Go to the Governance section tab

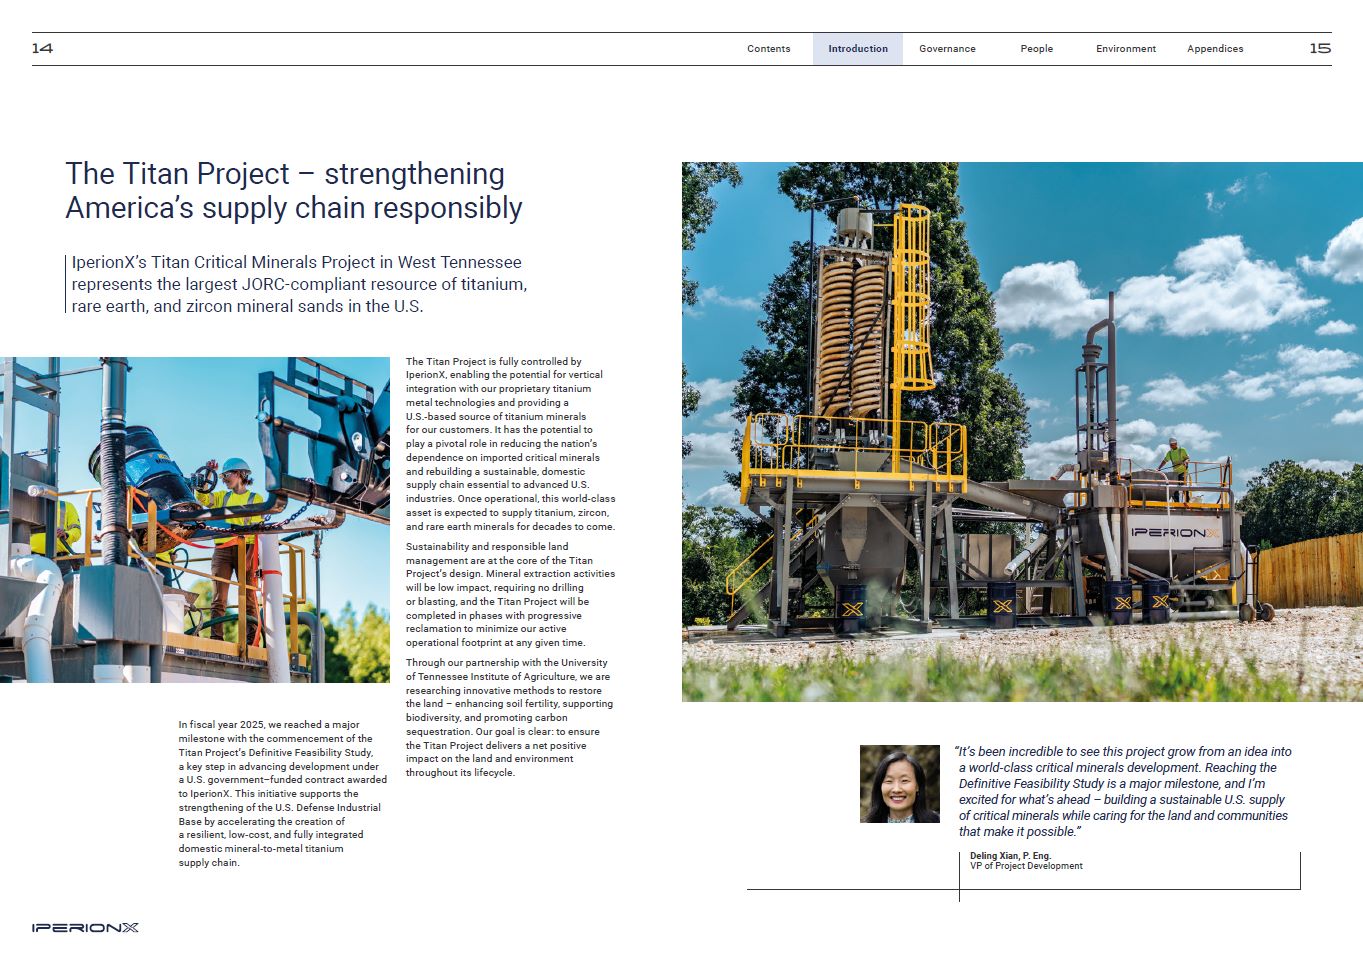[947, 49]
